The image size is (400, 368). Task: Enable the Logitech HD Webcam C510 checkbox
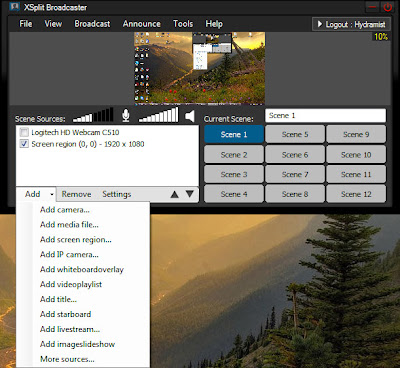(24, 132)
